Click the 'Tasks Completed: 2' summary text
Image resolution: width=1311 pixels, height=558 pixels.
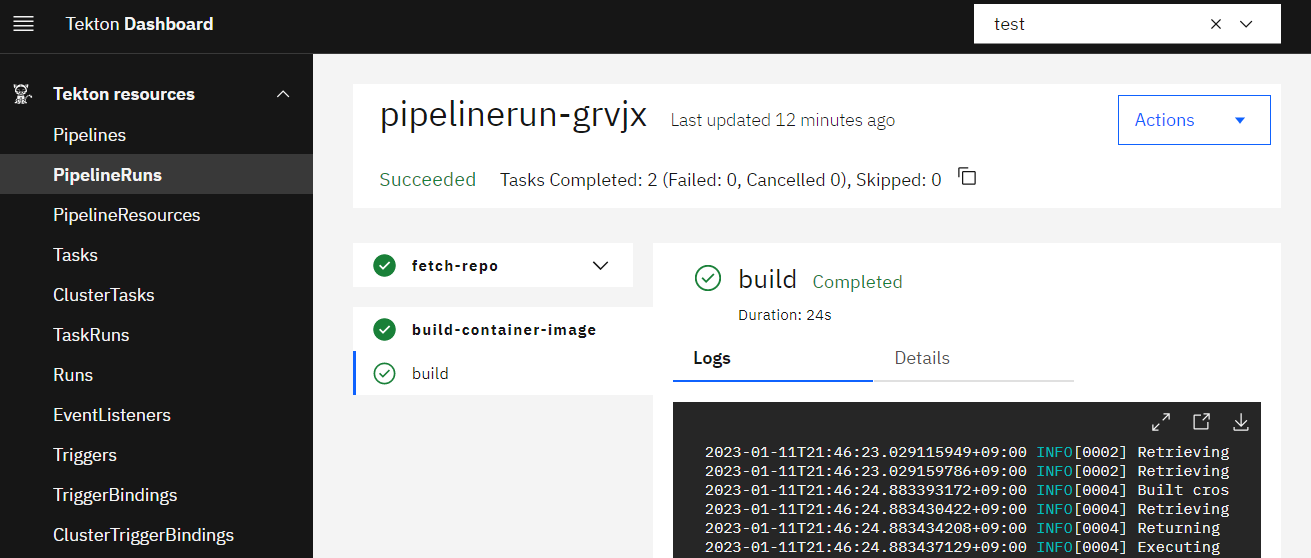coord(720,180)
